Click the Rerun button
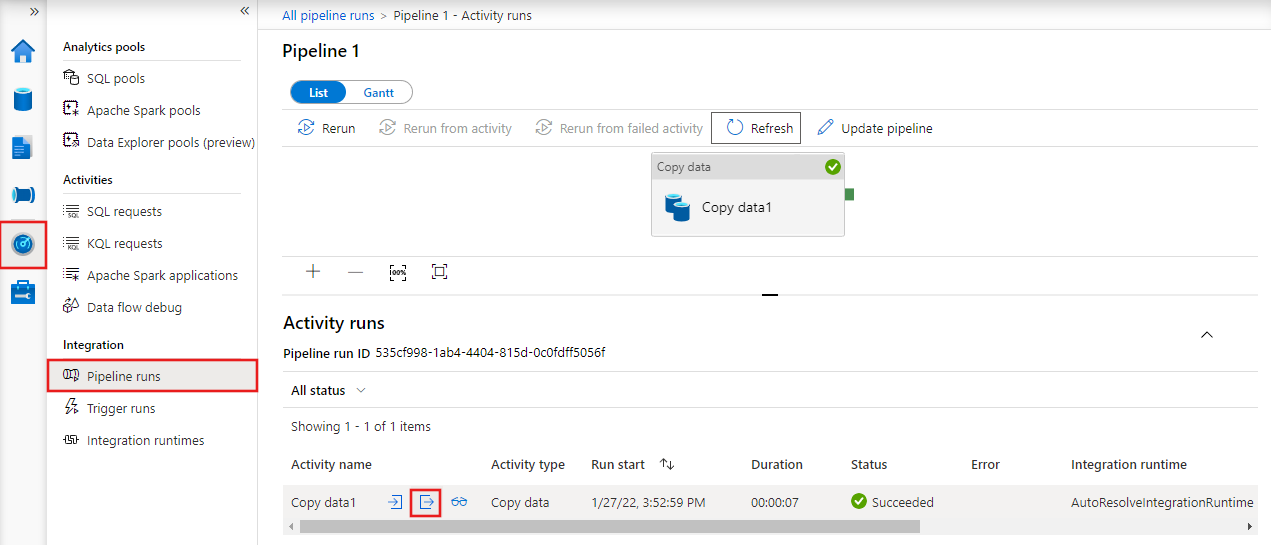Viewport: 1271px width, 545px height. point(327,128)
